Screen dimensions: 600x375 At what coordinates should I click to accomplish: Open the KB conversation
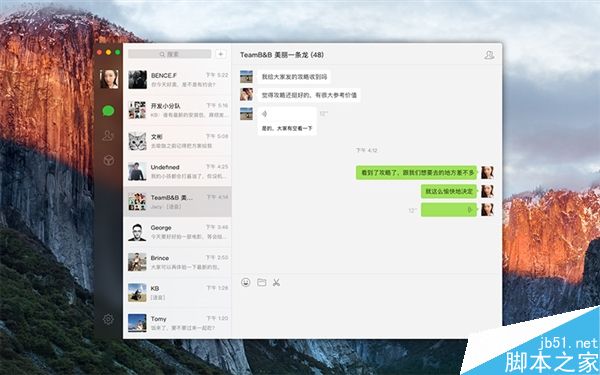click(178, 293)
